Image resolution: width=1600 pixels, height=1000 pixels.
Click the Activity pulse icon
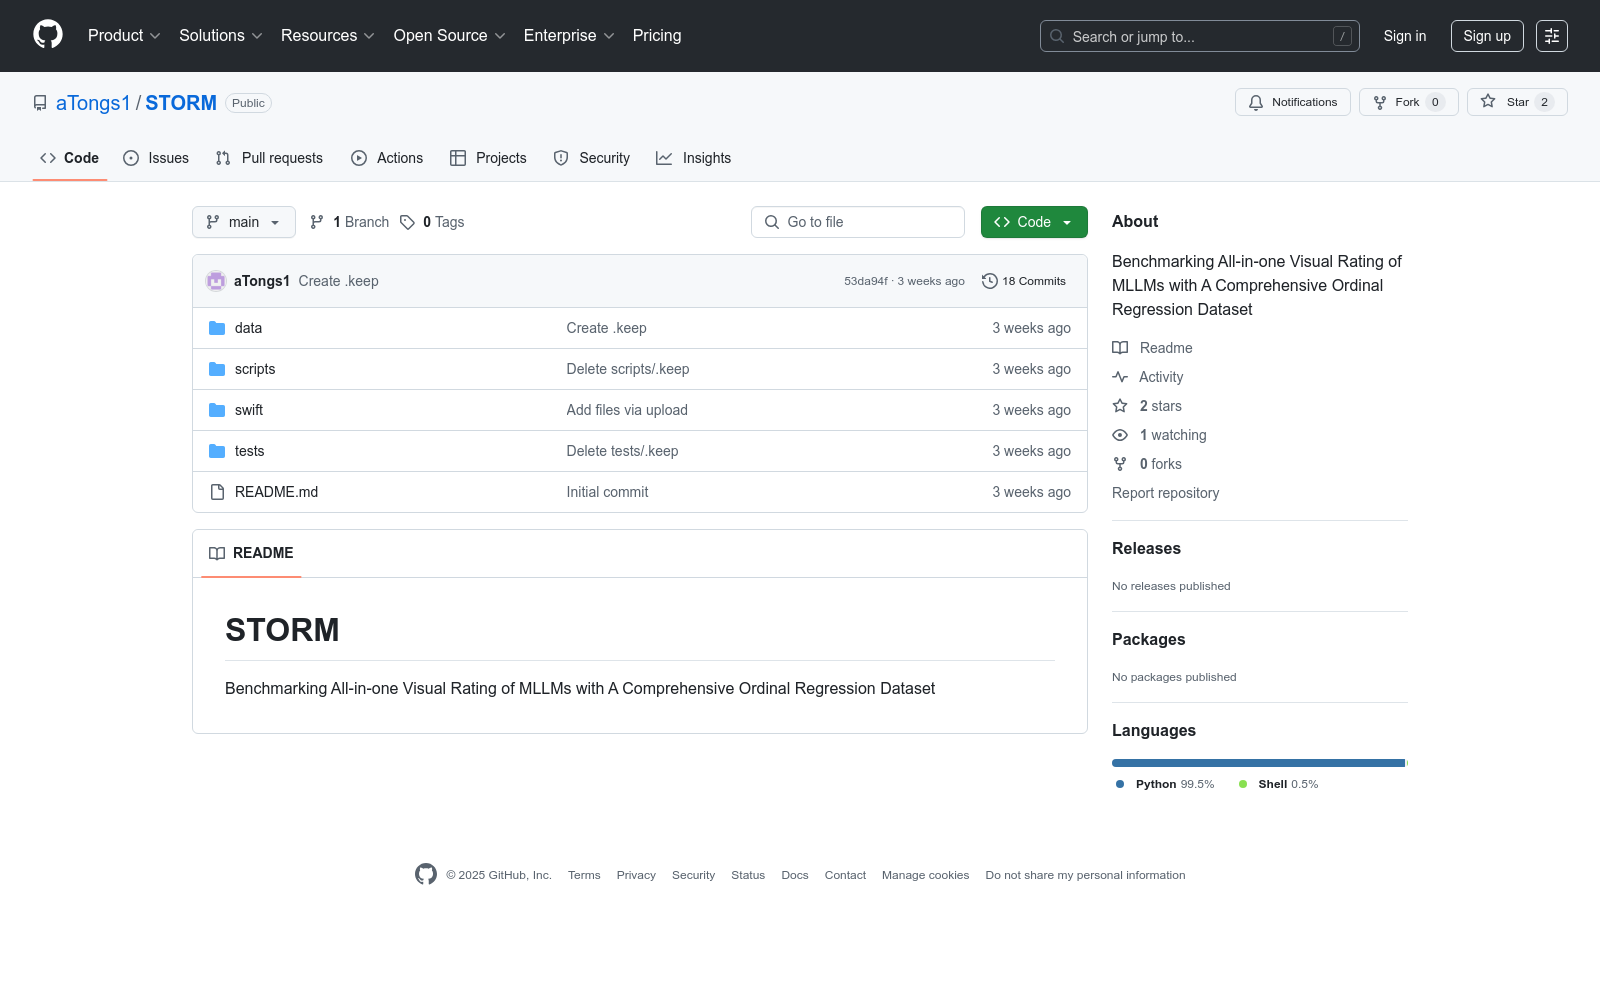[x=1120, y=377]
